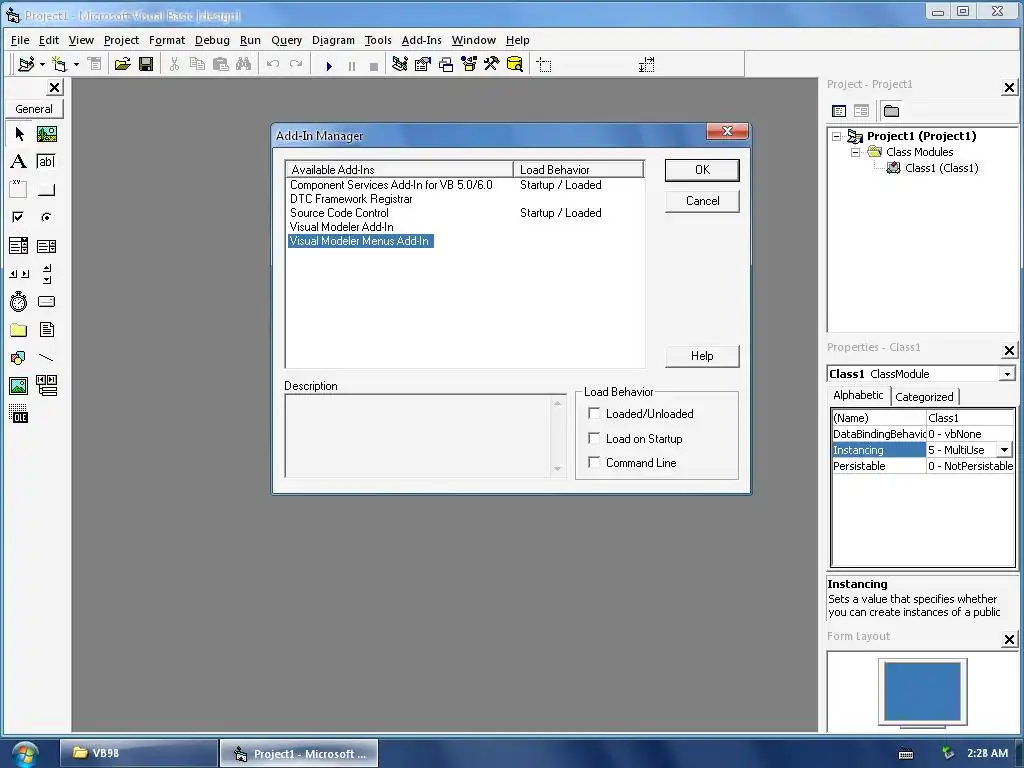Viewport: 1024px width, 768px height.
Task: Open dropdown arrow next to Add Form icon
Action: [x=76, y=64]
